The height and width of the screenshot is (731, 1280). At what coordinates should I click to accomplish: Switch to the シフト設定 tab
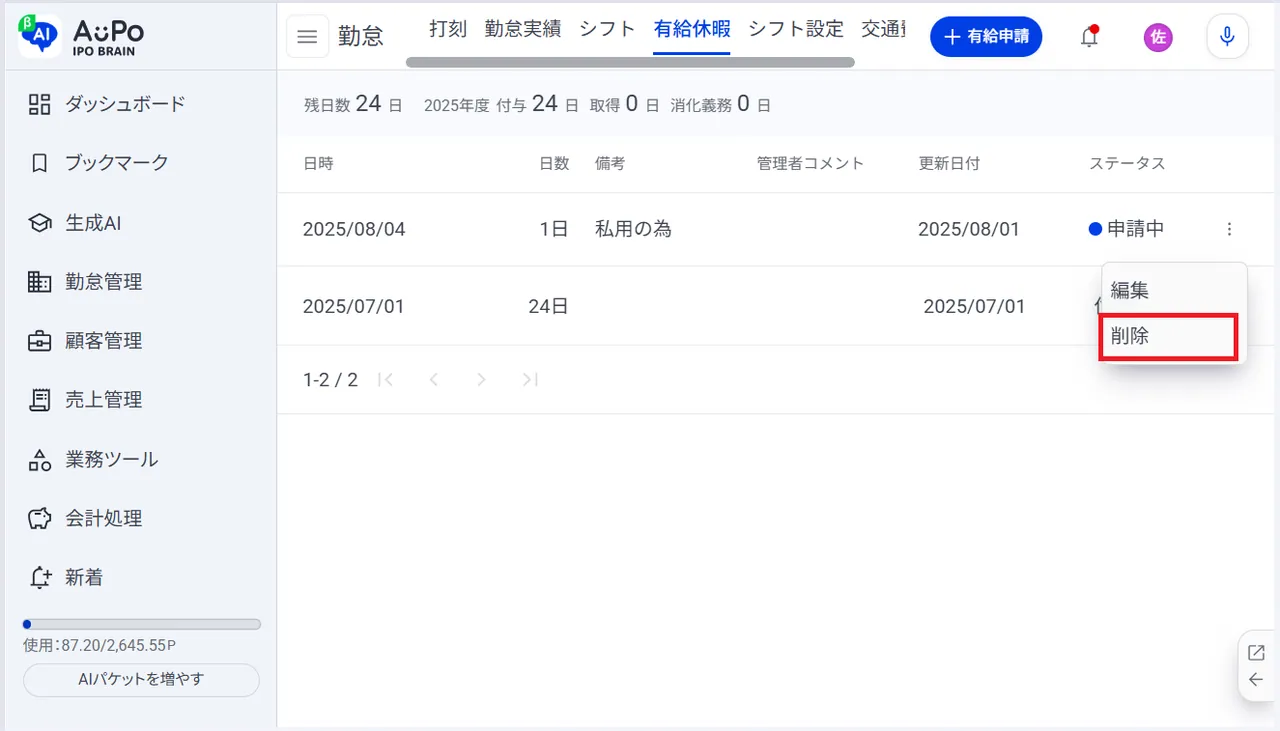pyautogui.click(x=796, y=29)
